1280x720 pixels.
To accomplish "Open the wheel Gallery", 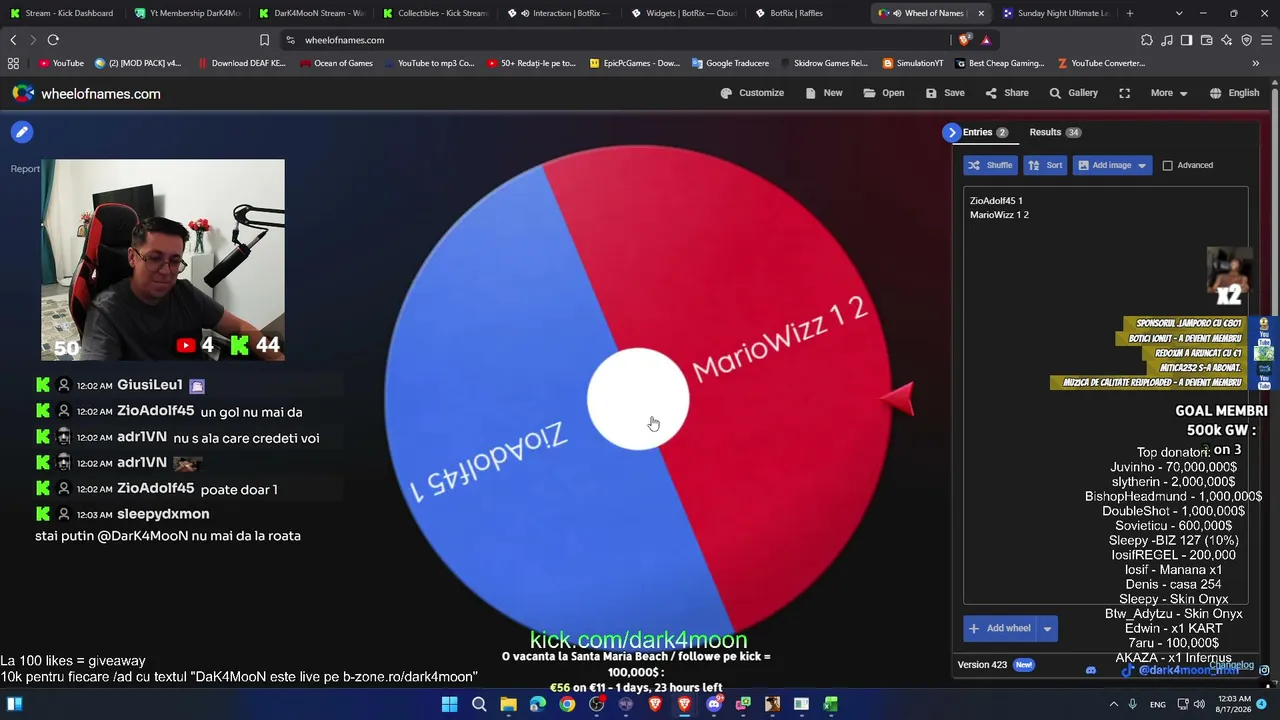I will point(1073,93).
